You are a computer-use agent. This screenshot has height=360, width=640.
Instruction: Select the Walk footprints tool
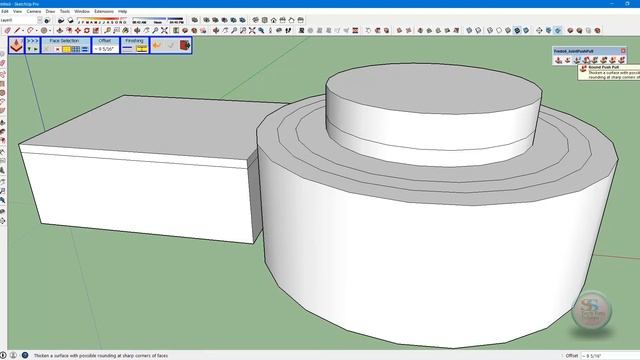(288, 30)
